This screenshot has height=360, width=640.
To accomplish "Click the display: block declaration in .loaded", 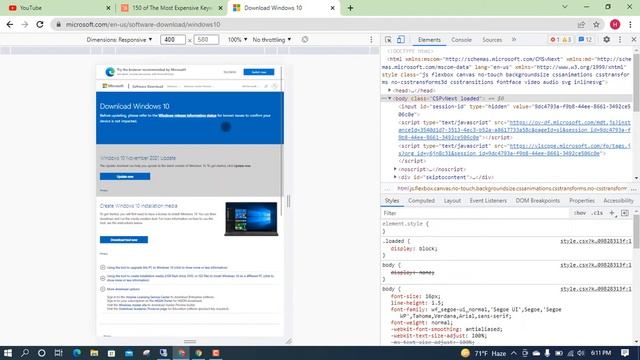I will pos(414,249).
